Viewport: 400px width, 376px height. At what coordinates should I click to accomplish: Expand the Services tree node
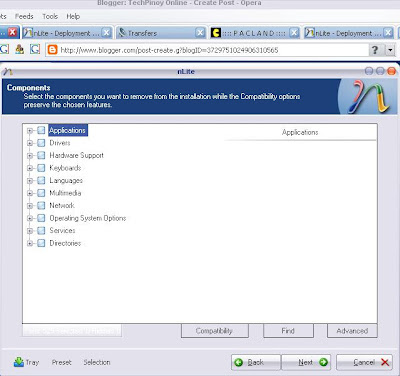point(30,231)
